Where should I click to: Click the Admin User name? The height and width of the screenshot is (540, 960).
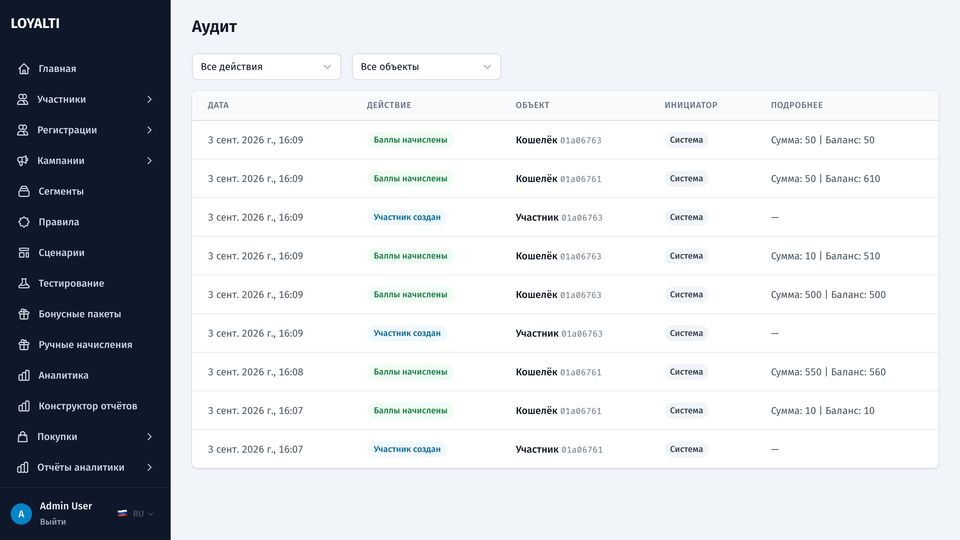(66, 506)
